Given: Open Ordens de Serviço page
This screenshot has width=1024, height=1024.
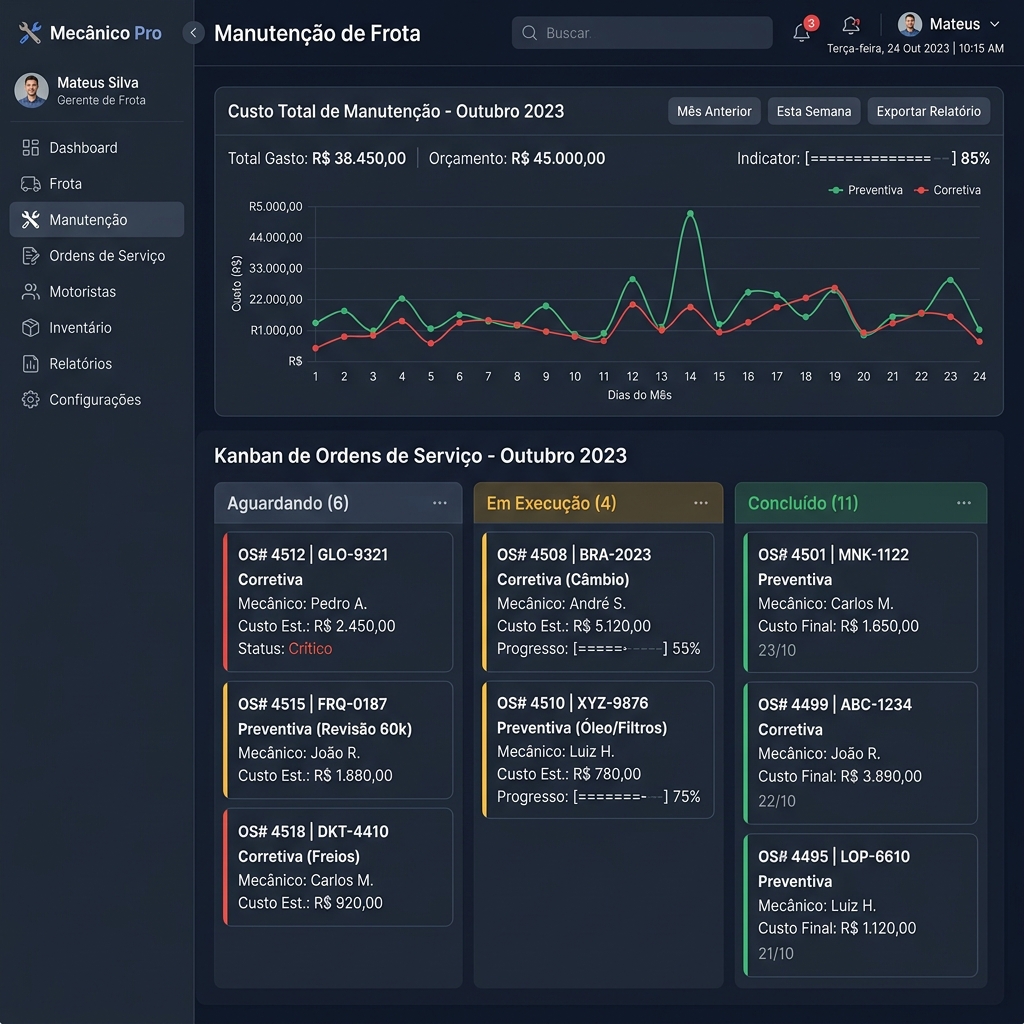Looking at the screenshot, I should (97, 256).
